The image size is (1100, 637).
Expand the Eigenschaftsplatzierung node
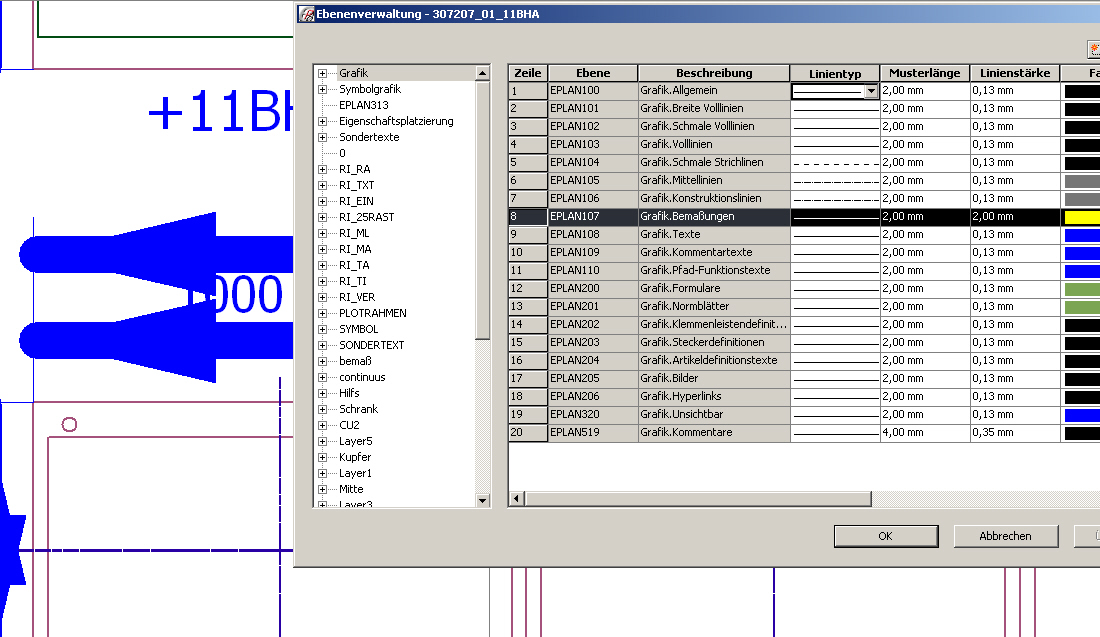pyautogui.click(x=322, y=121)
